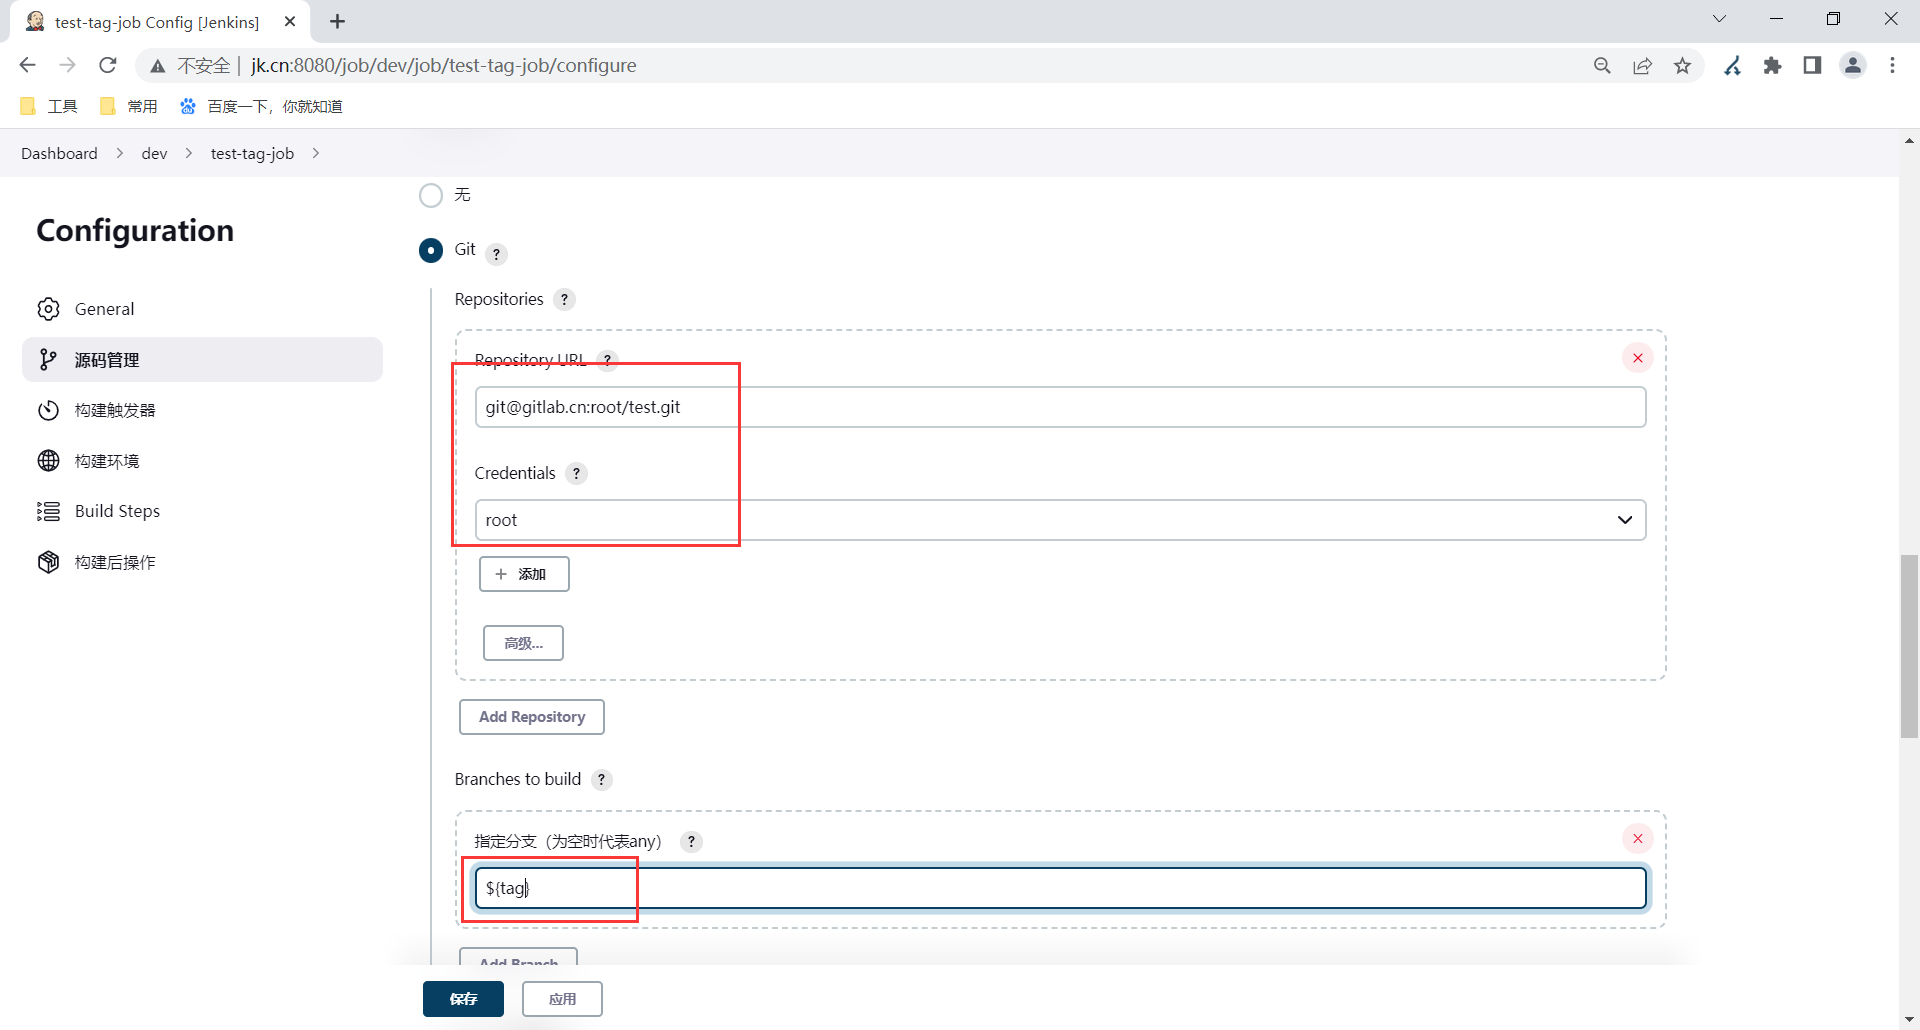This screenshot has width=1920, height=1030.
Task: Show help for Repository URL
Action: coord(607,360)
